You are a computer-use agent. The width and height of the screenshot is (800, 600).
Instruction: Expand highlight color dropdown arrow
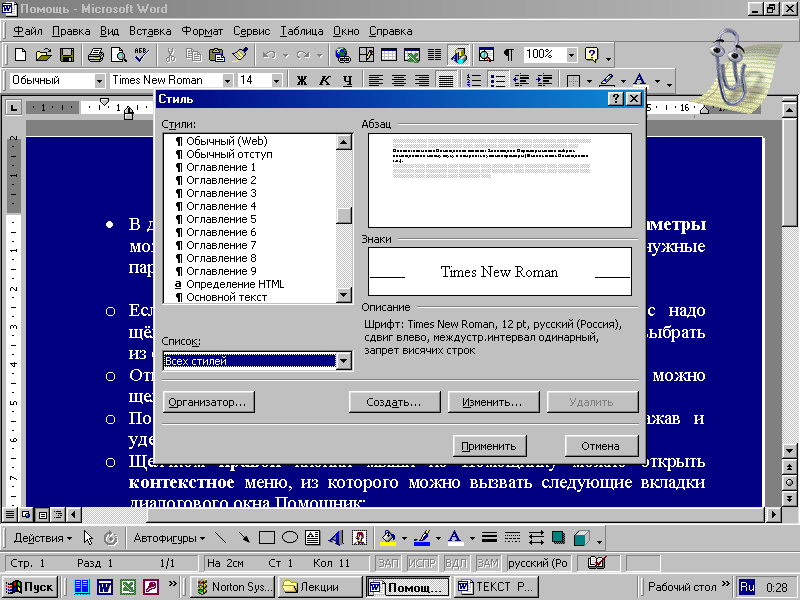pos(623,81)
